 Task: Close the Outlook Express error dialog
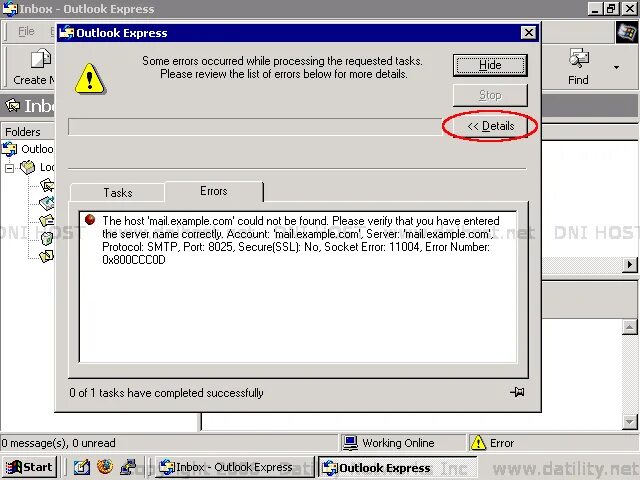(x=529, y=33)
